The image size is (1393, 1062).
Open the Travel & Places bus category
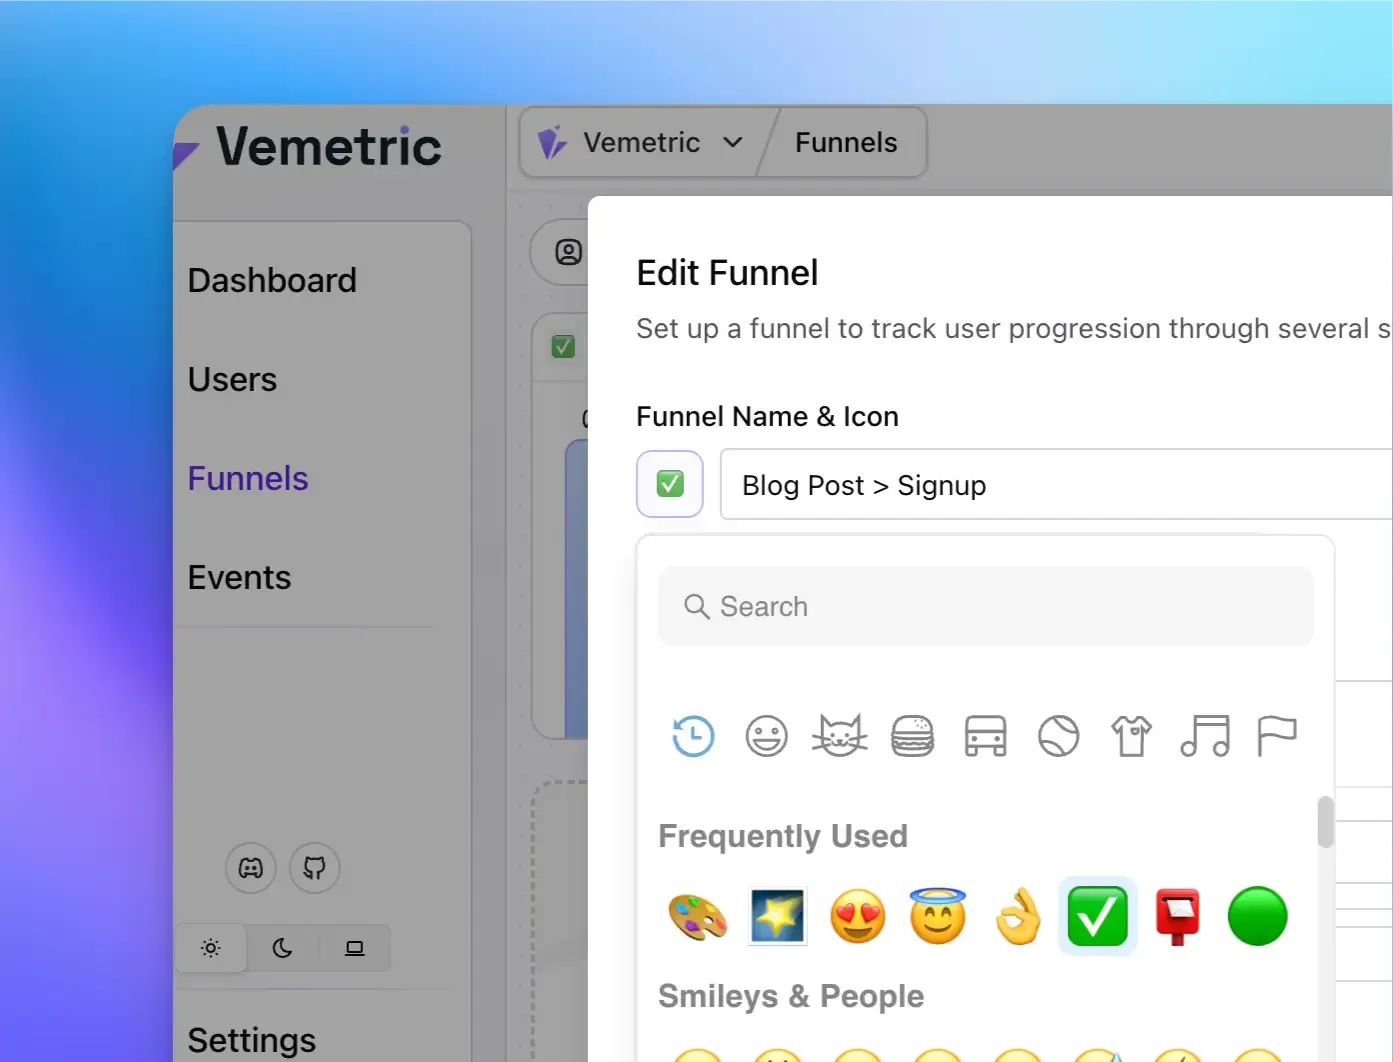click(x=985, y=736)
